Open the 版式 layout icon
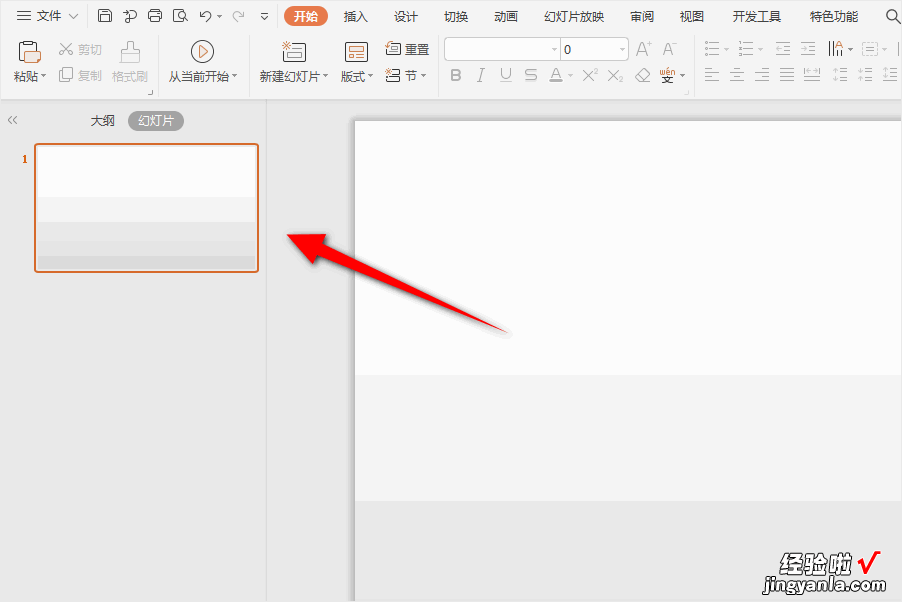 click(x=356, y=52)
